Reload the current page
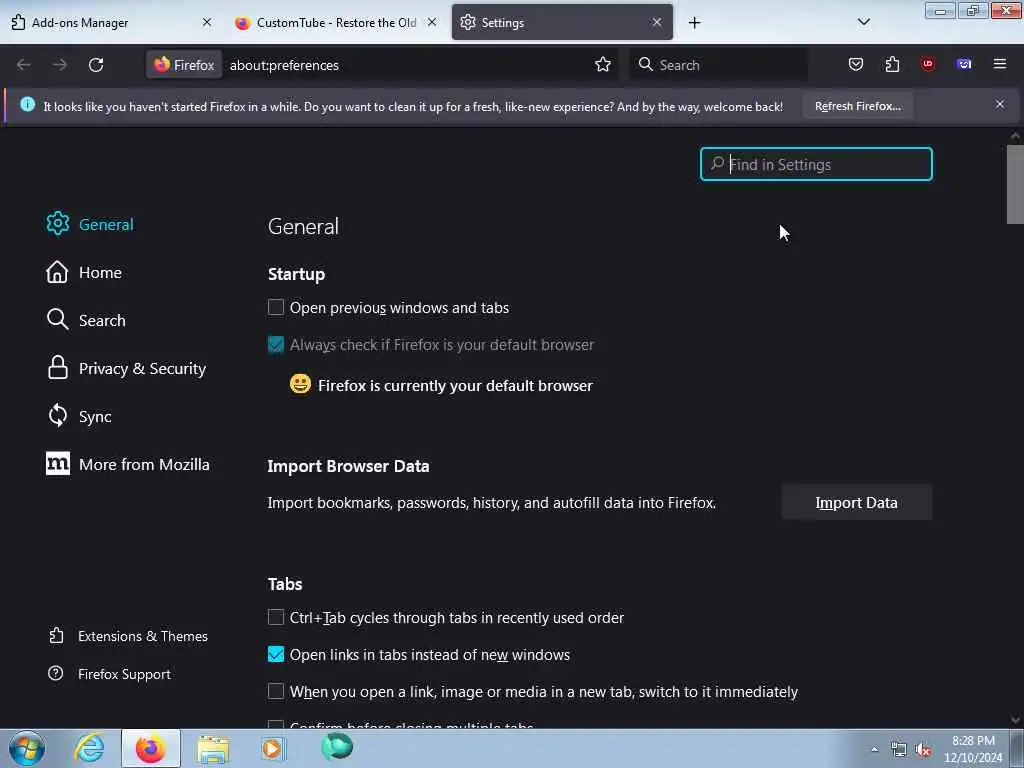The width and height of the screenshot is (1024, 768). point(96,65)
